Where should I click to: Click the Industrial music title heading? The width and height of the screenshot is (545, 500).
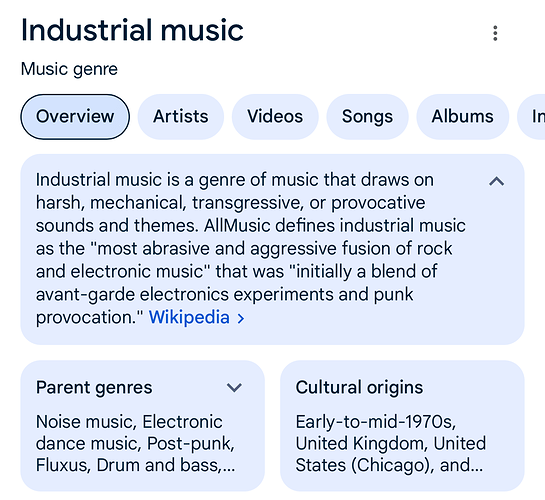click(x=132, y=30)
